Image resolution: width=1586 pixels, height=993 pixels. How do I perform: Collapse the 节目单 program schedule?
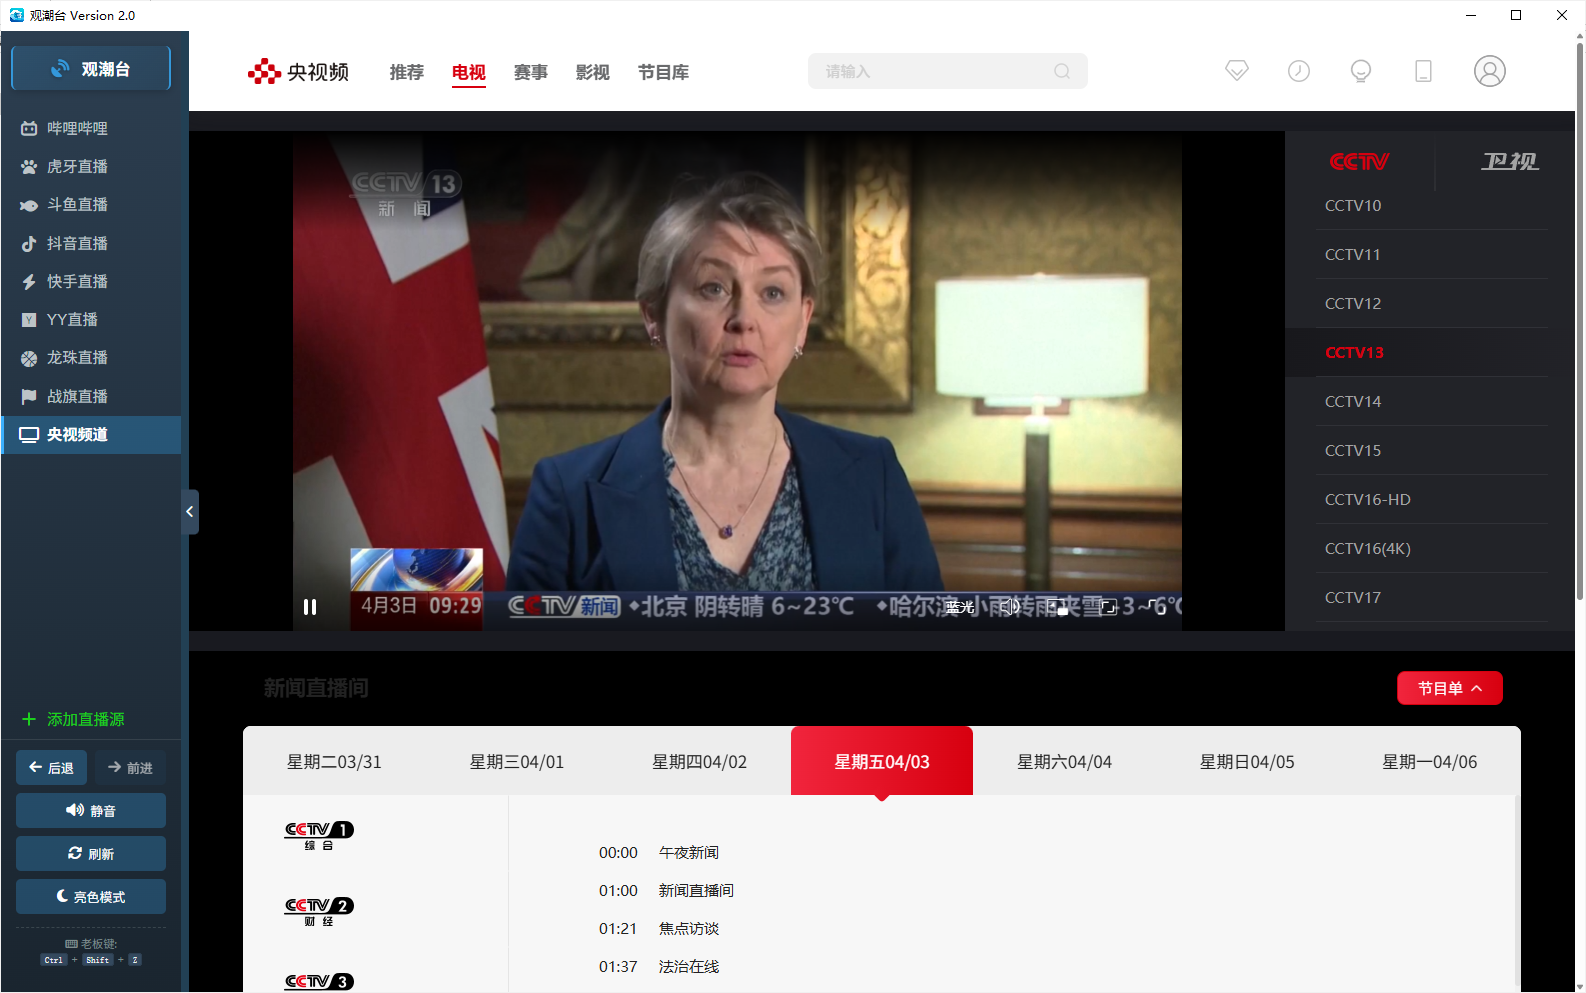(1449, 688)
